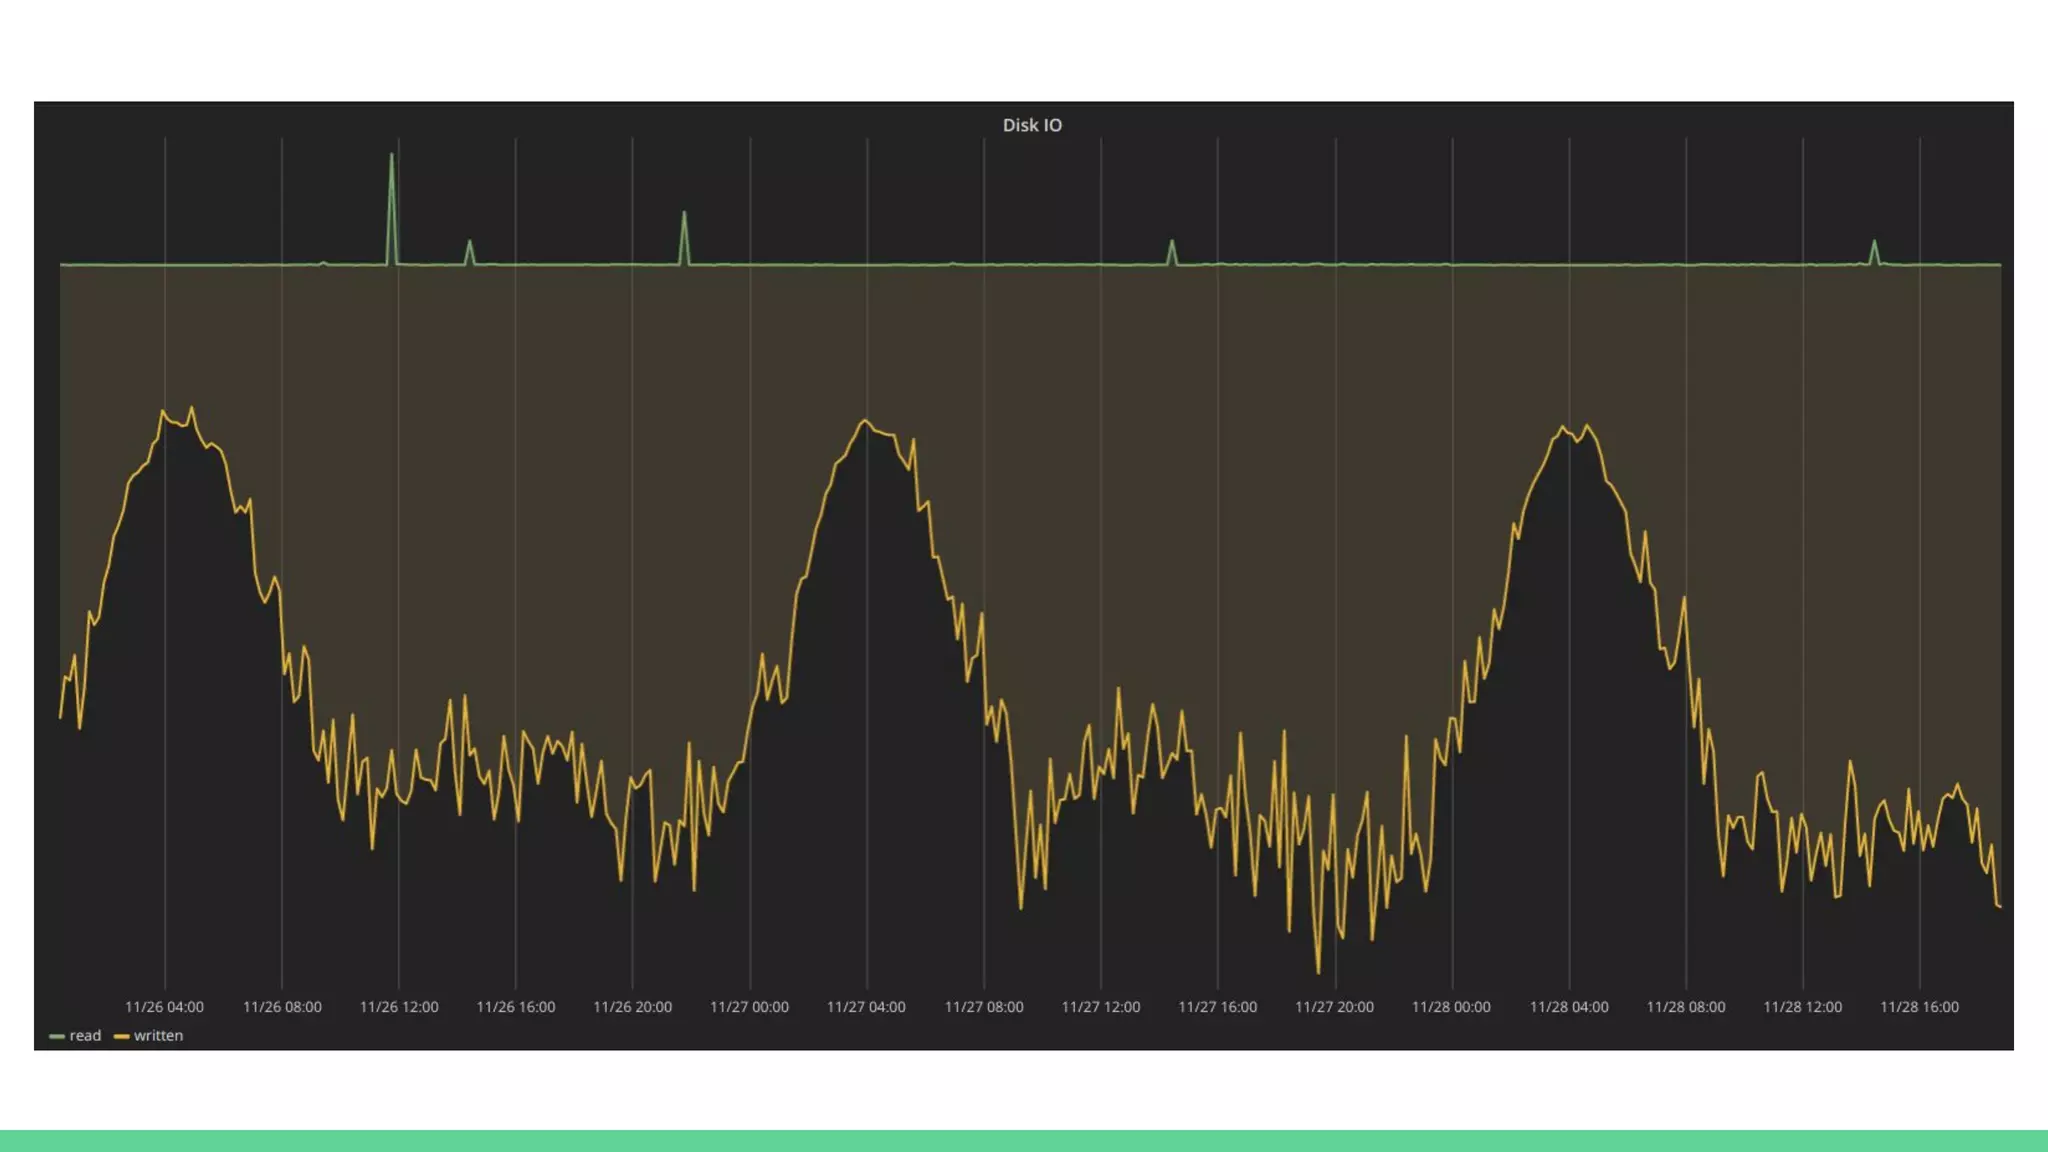The height and width of the screenshot is (1152, 2048).
Task: Click the 11/27 20:00 axis label
Action: pyautogui.click(x=1334, y=1007)
